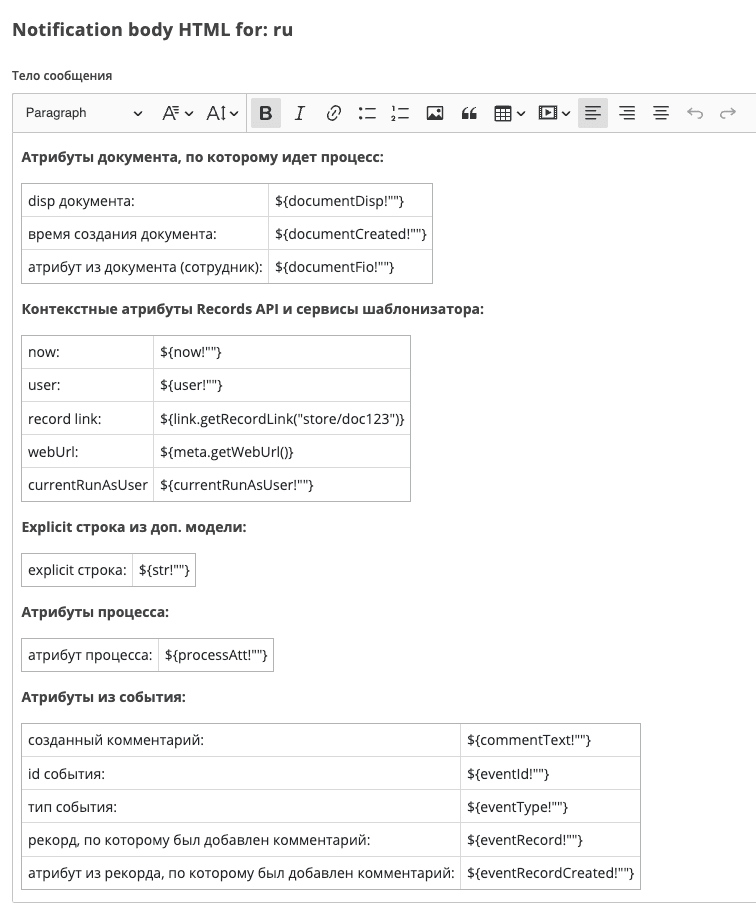
Task: Click the ${eventRecordCreated!""} cell
Action: (x=550, y=873)
